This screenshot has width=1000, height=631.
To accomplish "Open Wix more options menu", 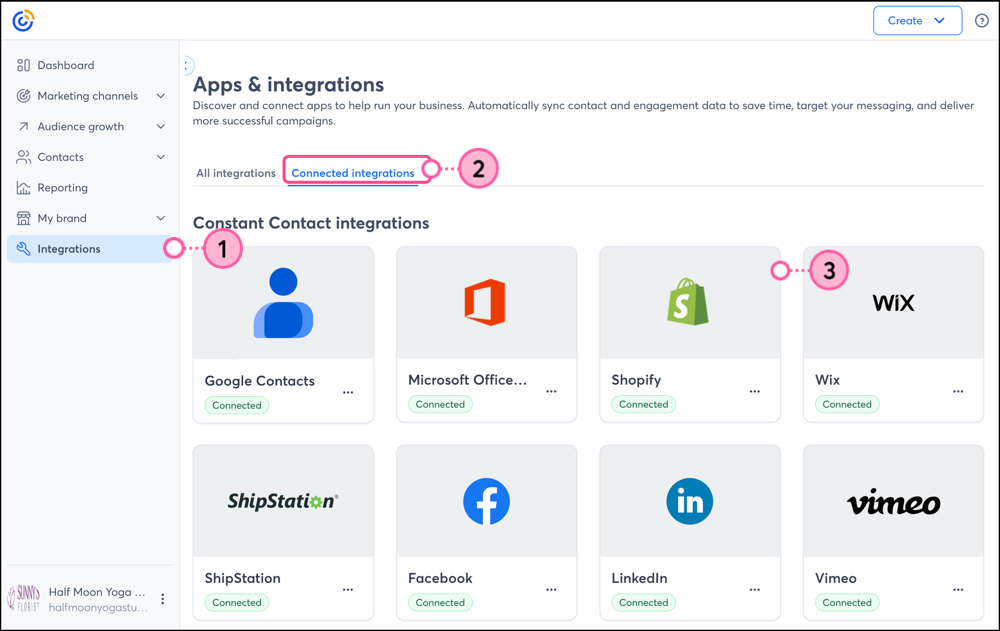I will [x=958, y=391].
